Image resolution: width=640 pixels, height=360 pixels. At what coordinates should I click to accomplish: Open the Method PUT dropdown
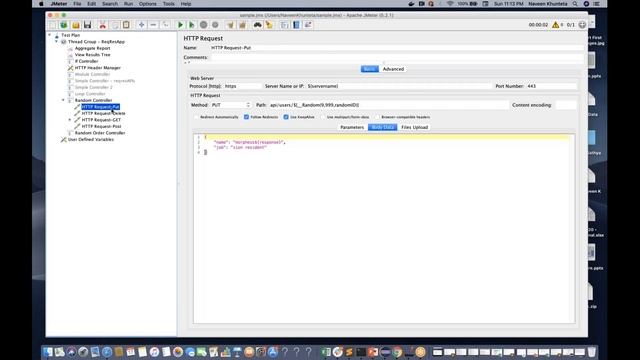point(230,105)
